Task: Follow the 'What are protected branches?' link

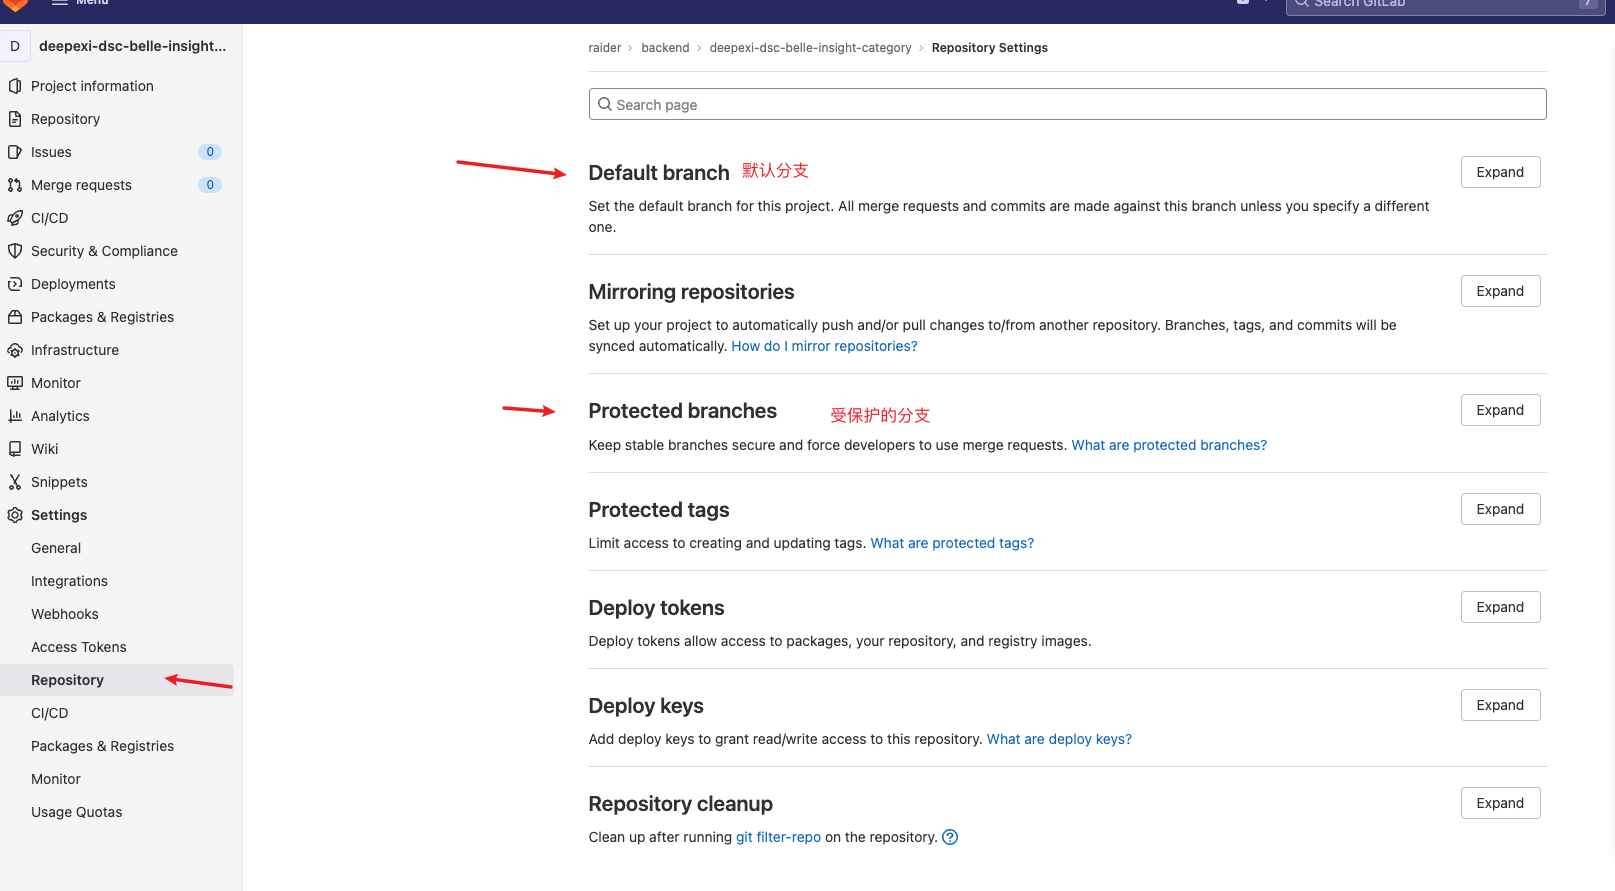Action: click(x=1168, y=445)
